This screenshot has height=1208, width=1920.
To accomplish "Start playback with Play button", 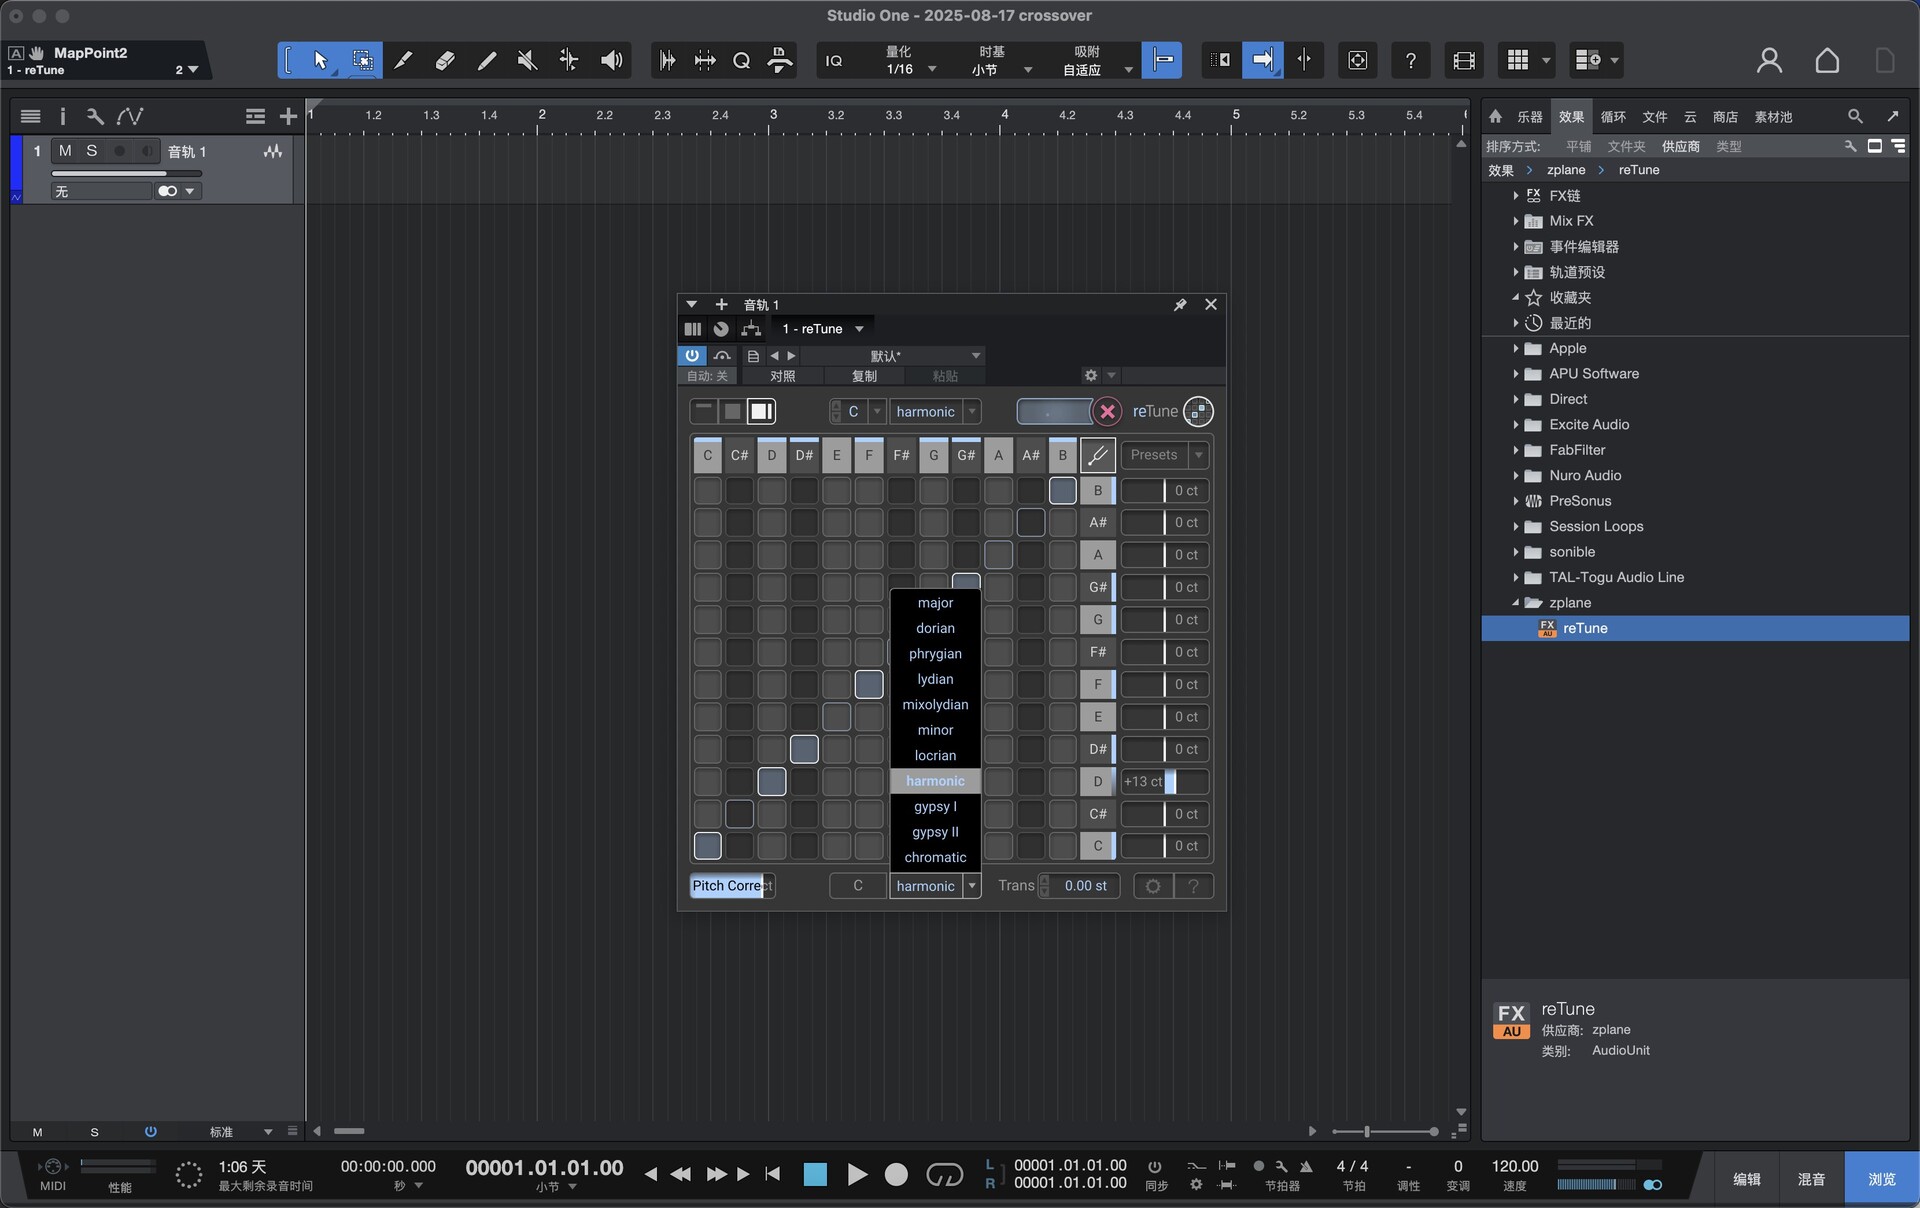I will pyautogui.click(x=856, y=1174).
